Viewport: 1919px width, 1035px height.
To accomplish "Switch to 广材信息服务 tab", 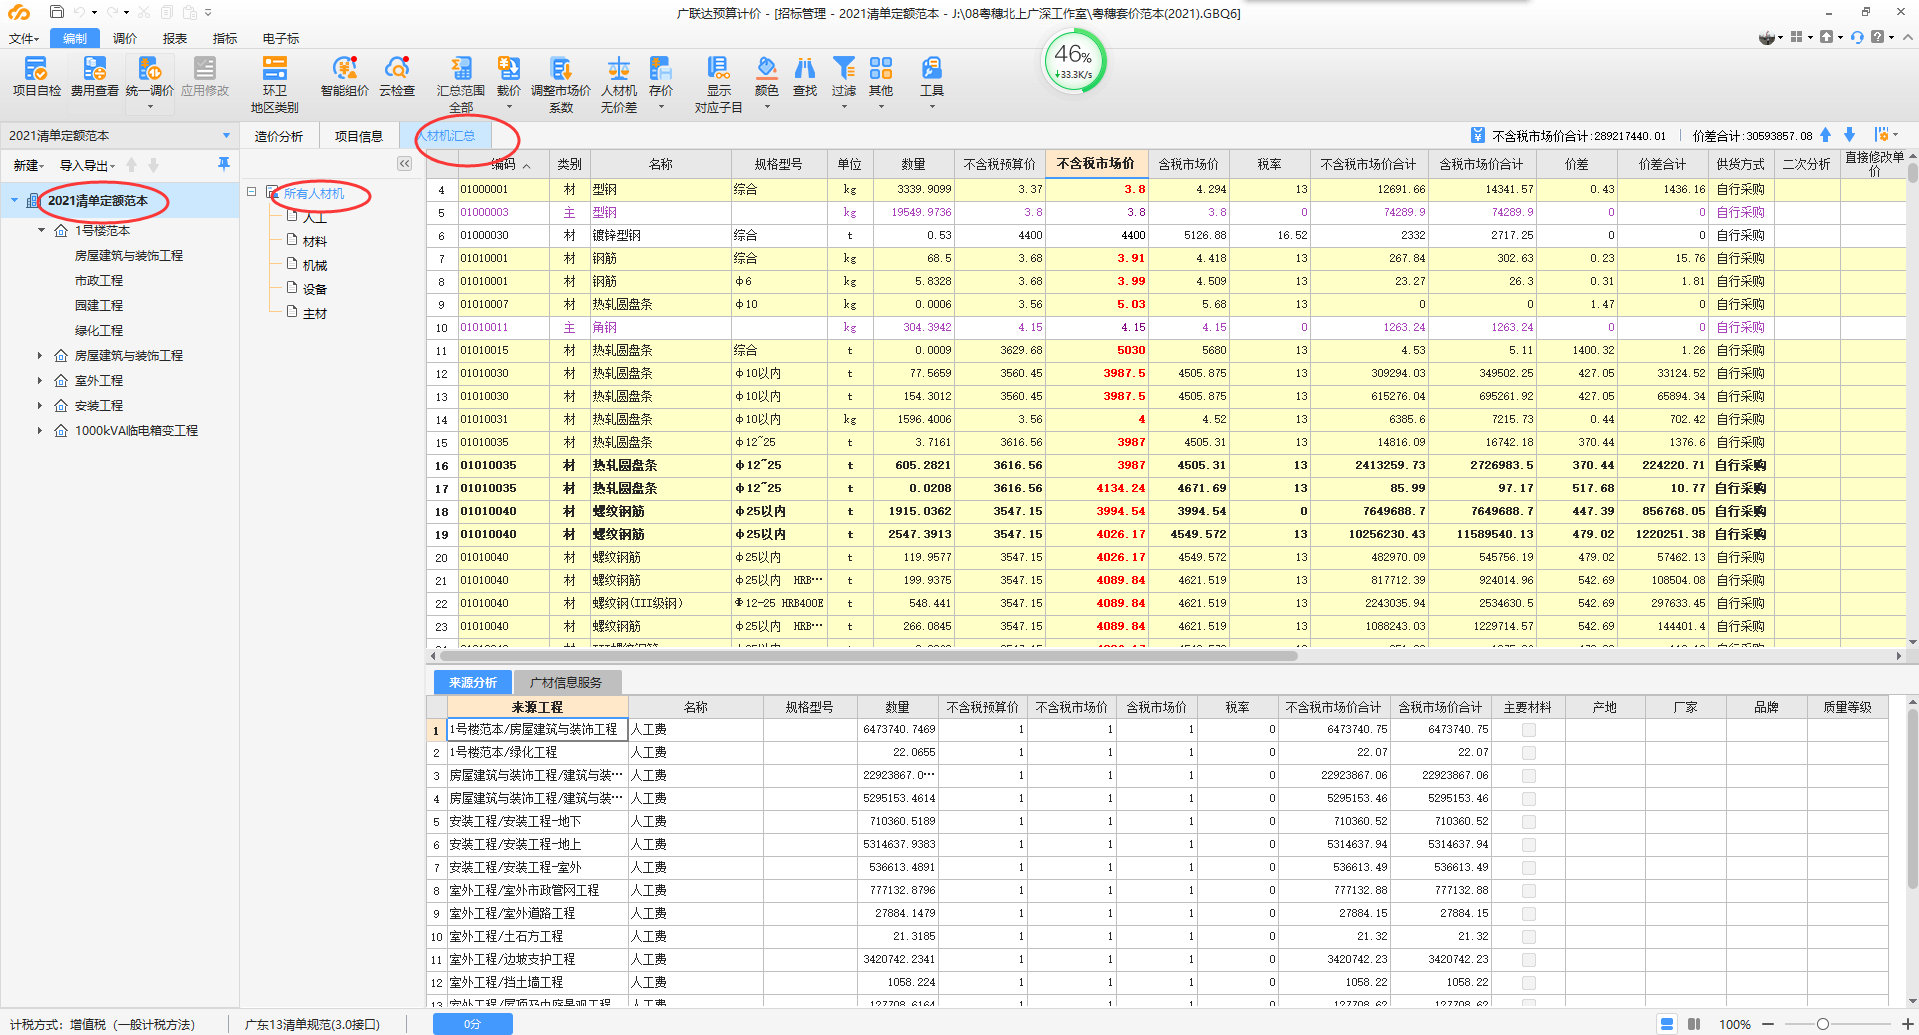I will tap(566, 683).
